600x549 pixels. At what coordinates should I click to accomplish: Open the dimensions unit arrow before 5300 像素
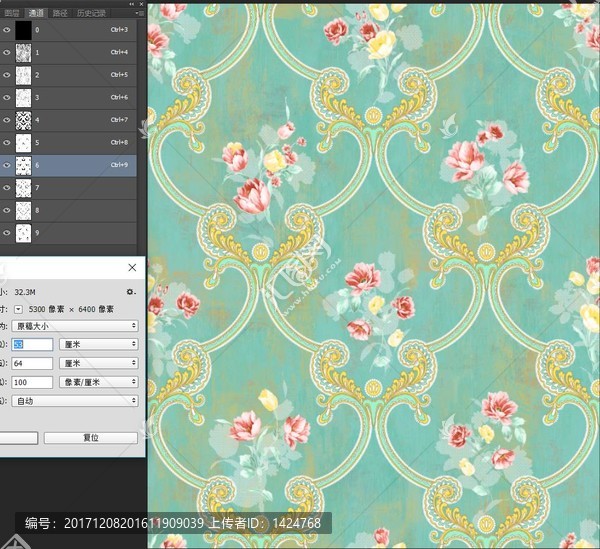tap(18, 309)
